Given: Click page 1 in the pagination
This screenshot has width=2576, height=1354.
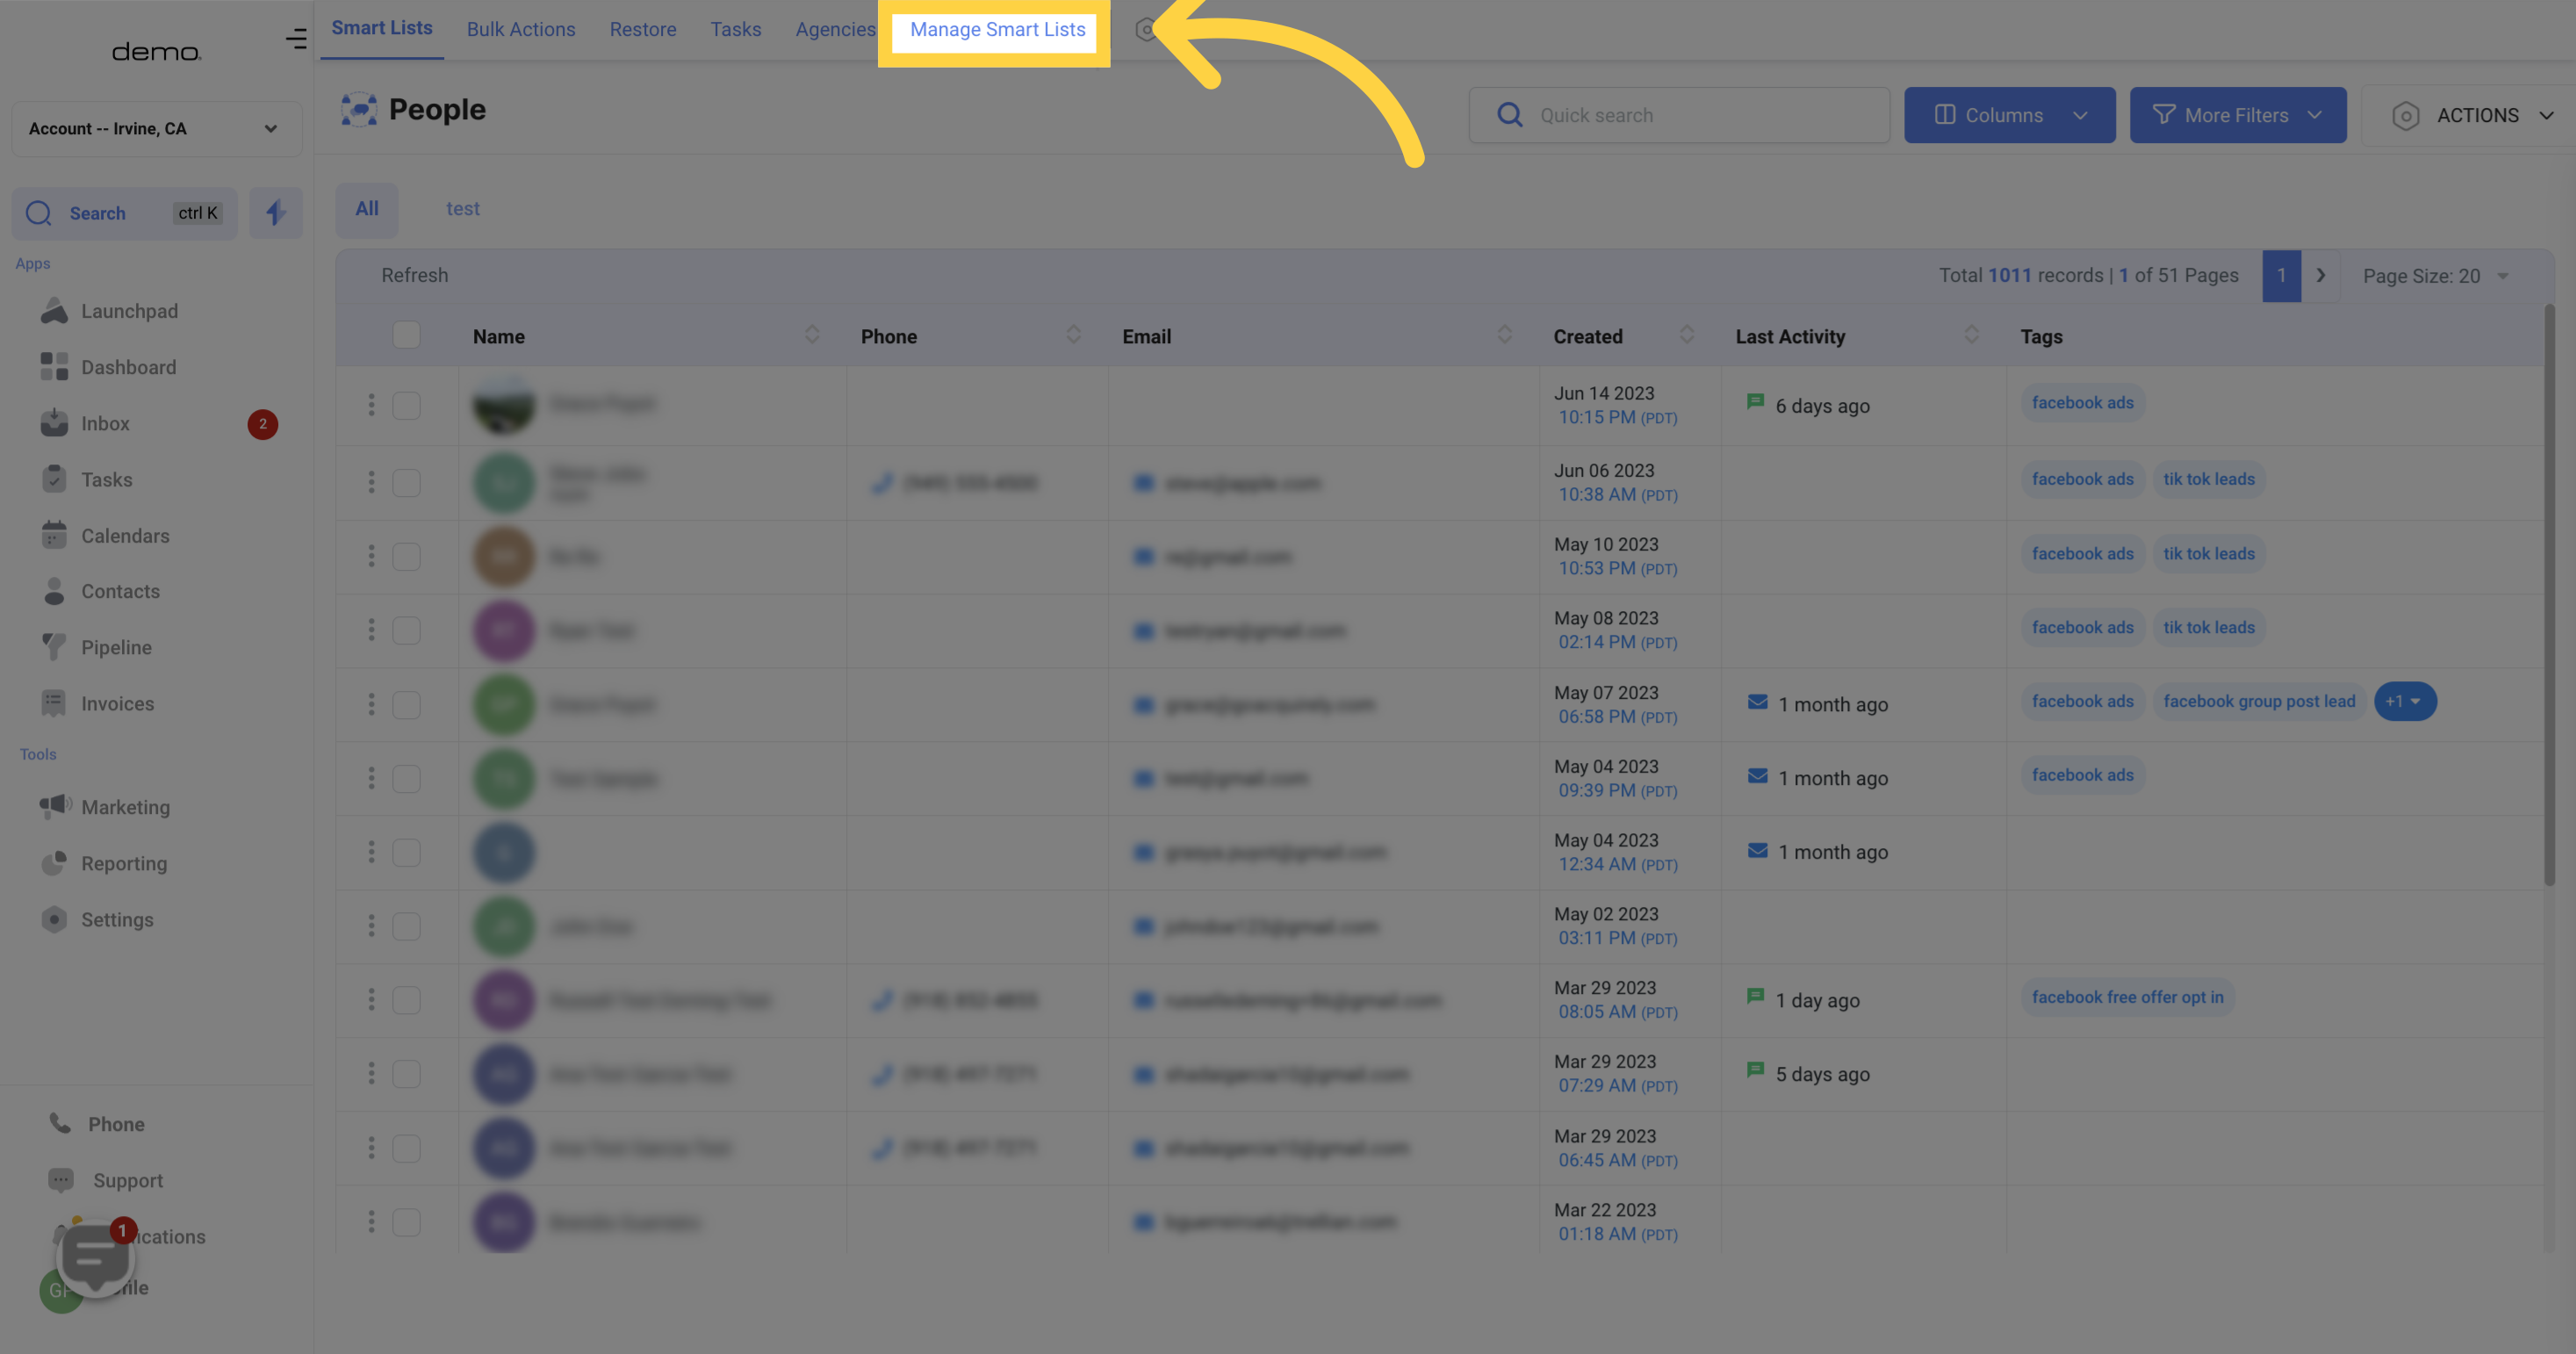Looking at the screenshot, I should [x=2281, y=275].
